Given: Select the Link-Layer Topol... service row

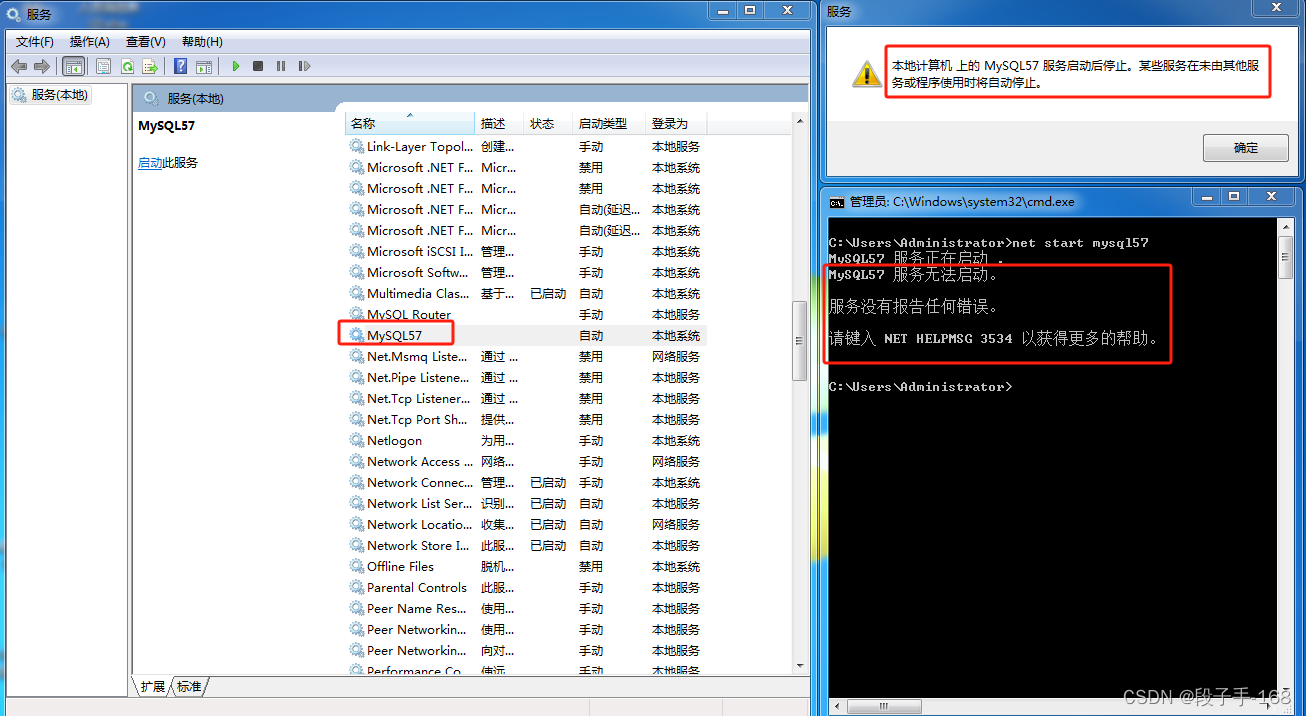Looking at the screenshot, I should pyautogui.click(x=526, y=147).
